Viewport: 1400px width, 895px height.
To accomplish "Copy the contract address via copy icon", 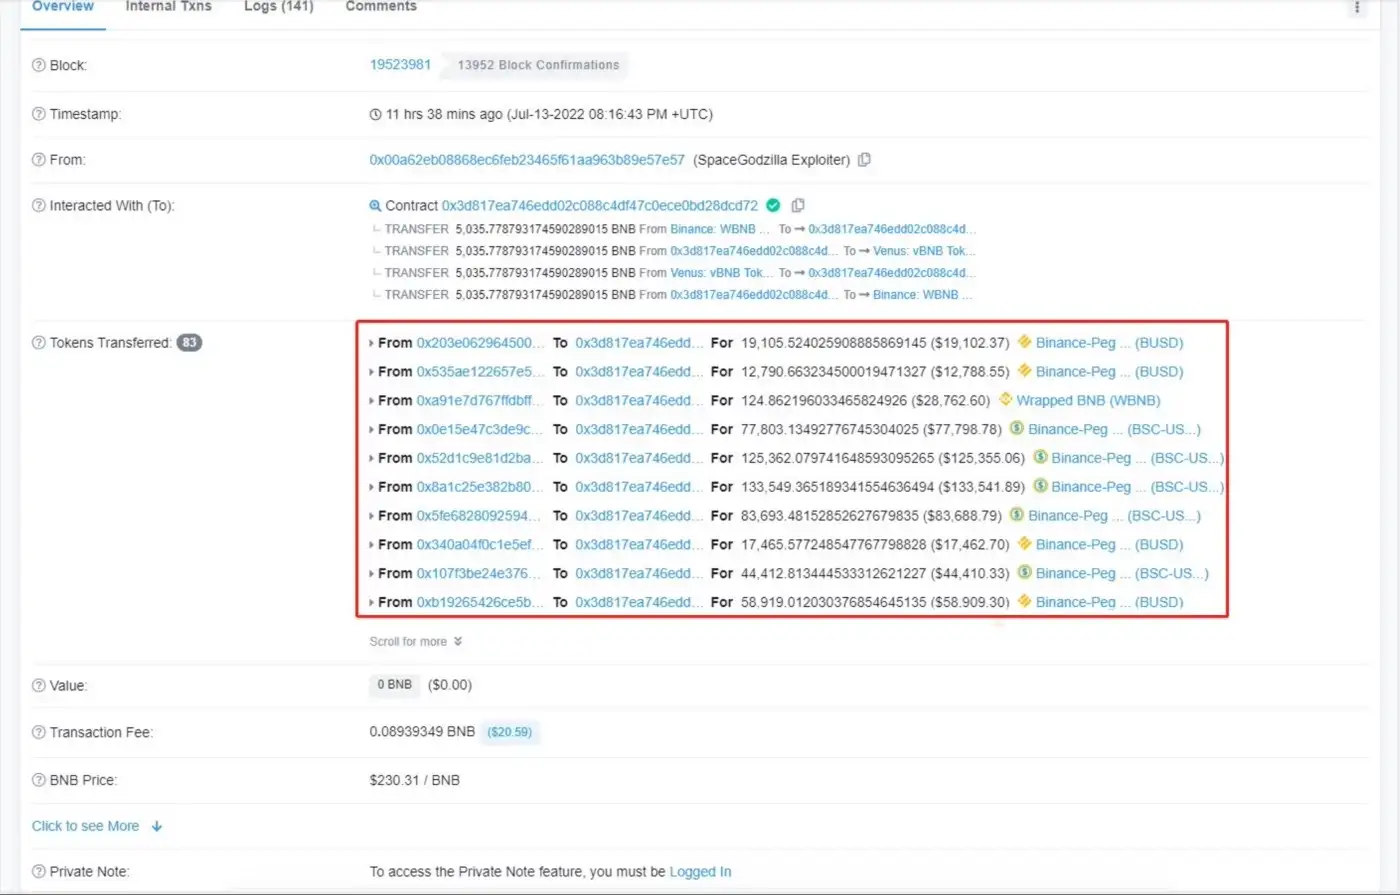I will click(x=798, y=205).
